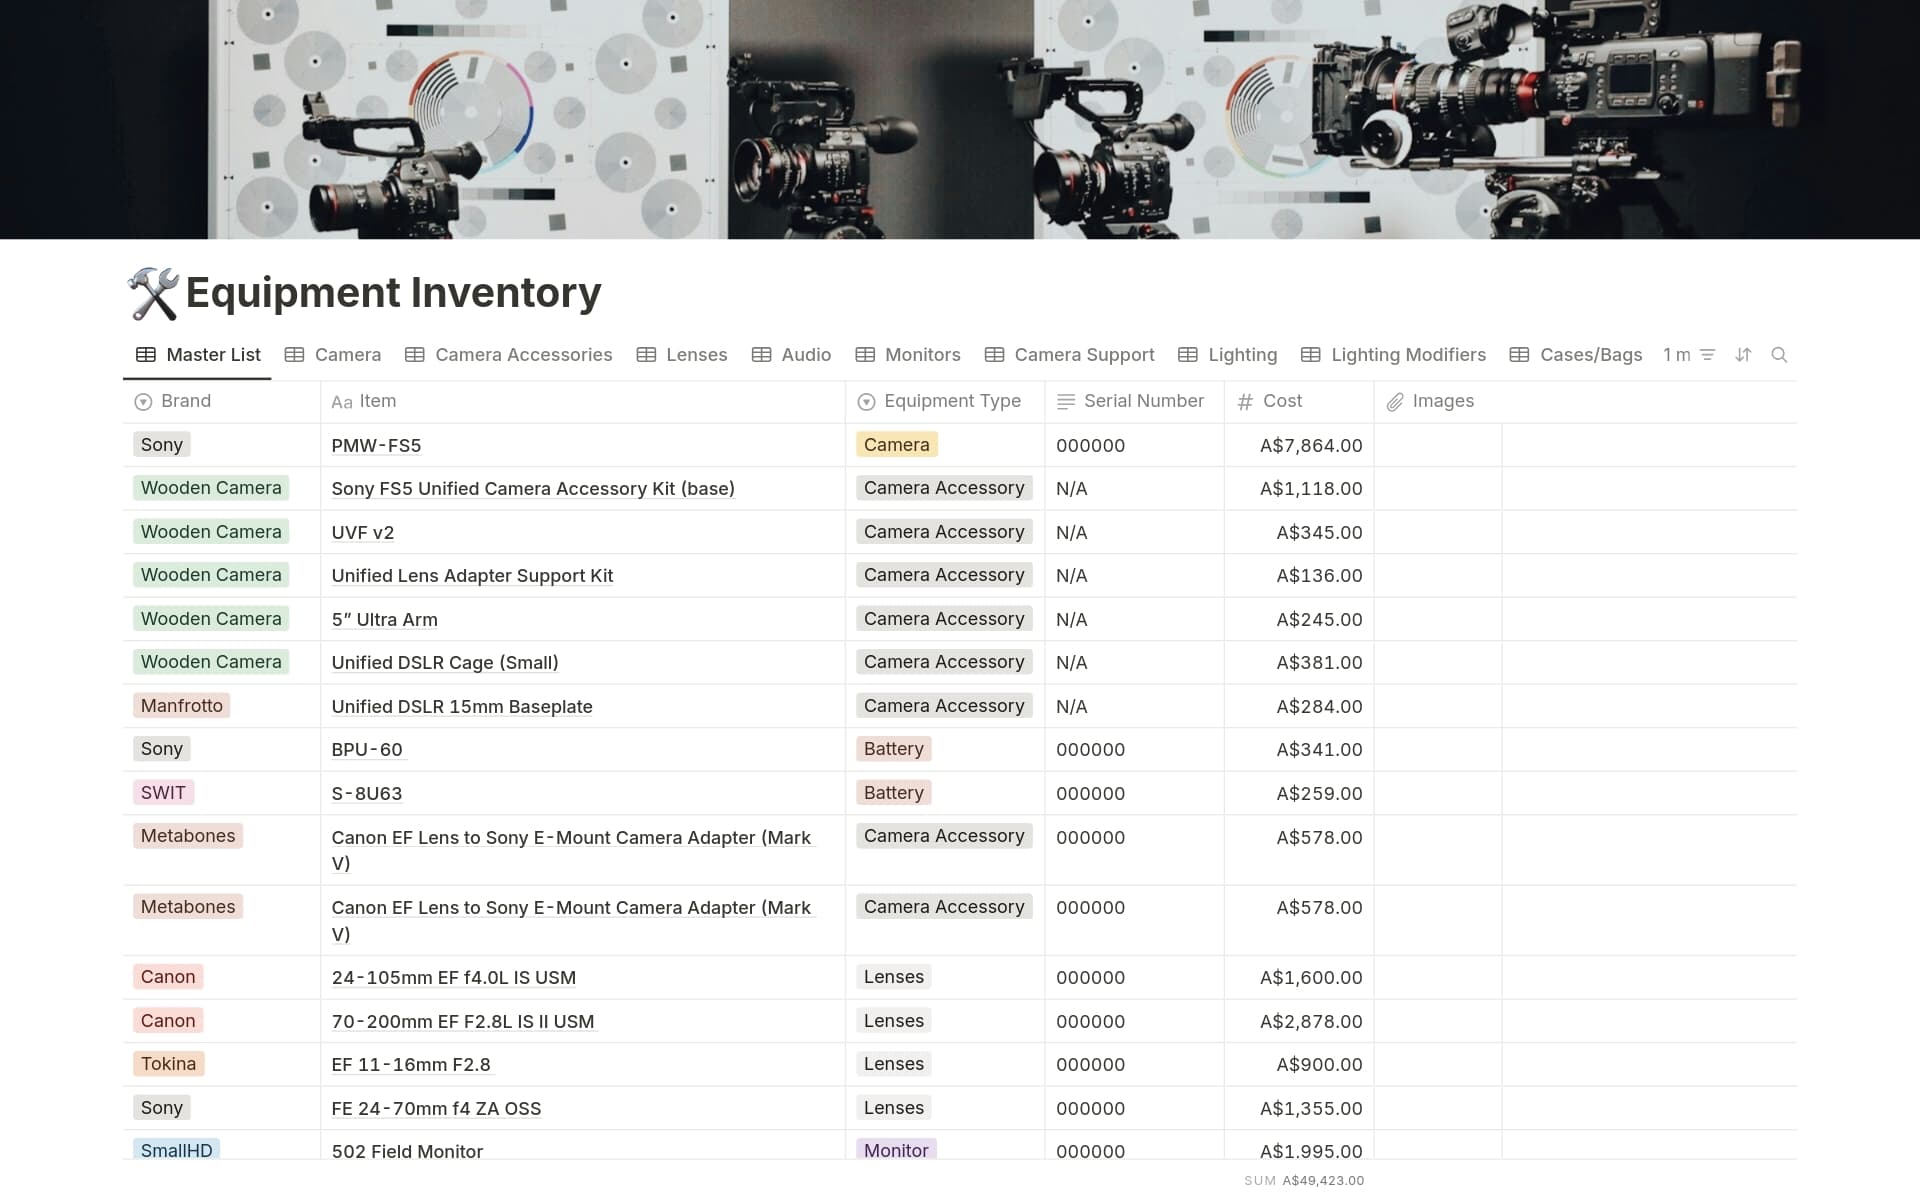Click the # icon on the Cost column
The height and width of the screenshot is (1199, 1920).
tap(1244, 401)
